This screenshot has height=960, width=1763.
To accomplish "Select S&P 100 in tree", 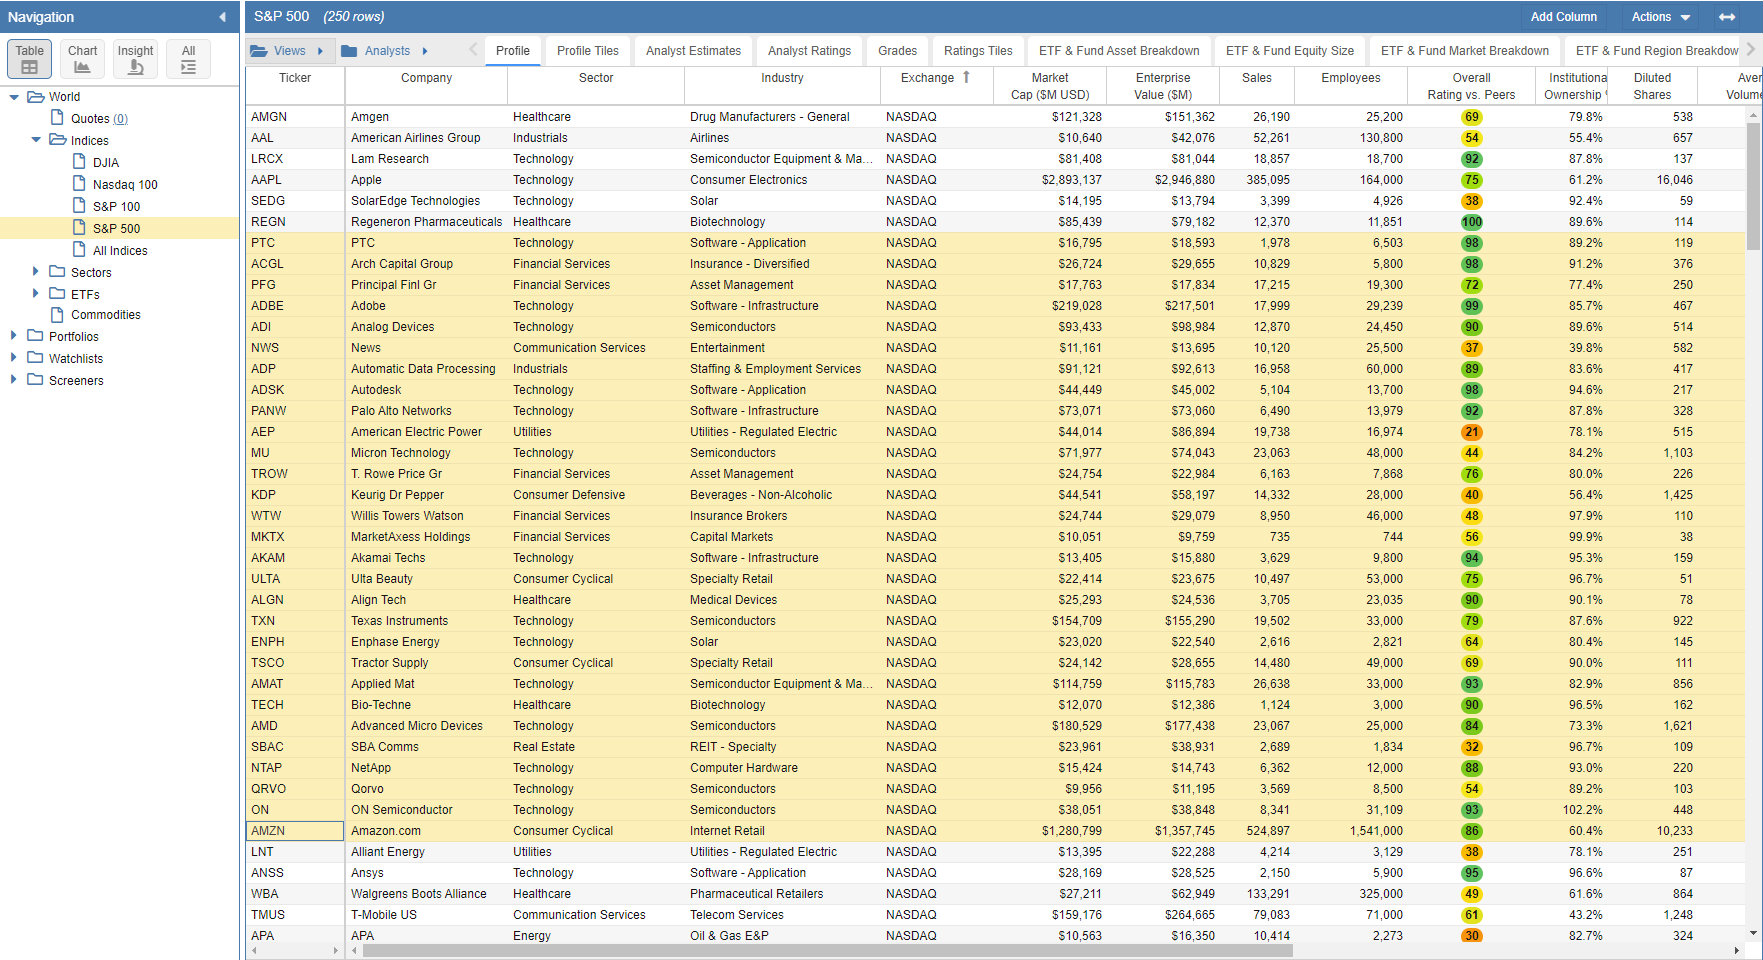I will 116,207.
